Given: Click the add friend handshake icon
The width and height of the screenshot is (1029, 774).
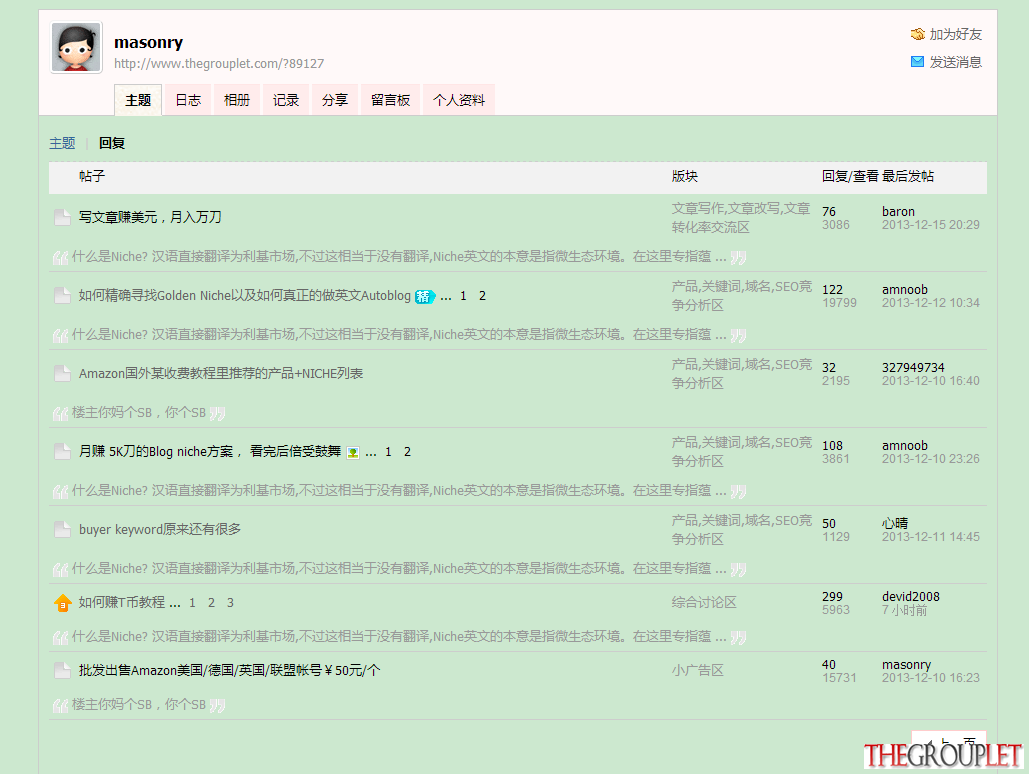Looking at the screenshot, I should point(917,34).
